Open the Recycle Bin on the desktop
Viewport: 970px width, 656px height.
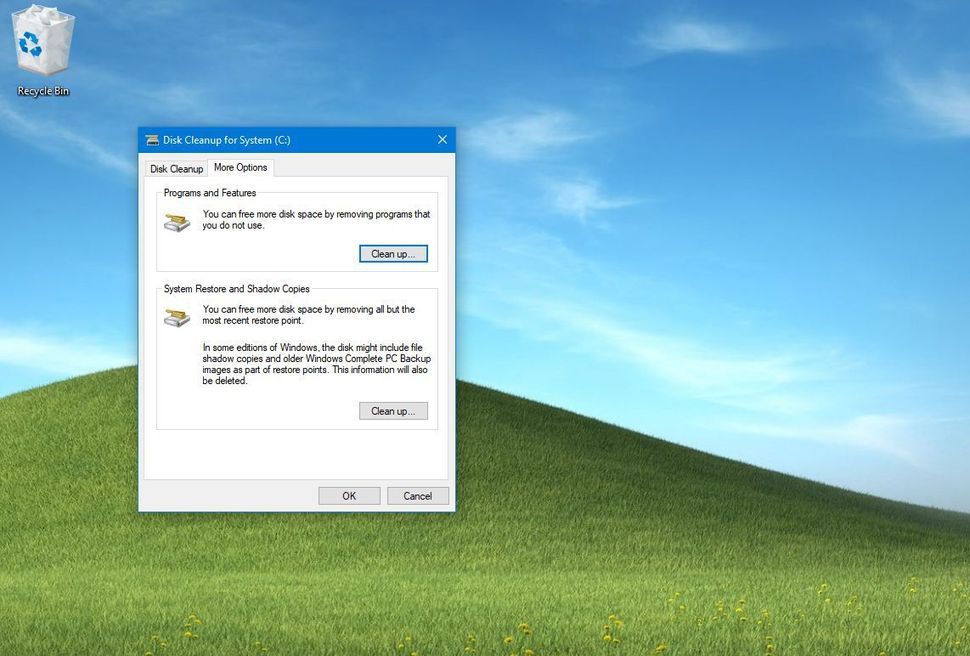pos(43,45)
